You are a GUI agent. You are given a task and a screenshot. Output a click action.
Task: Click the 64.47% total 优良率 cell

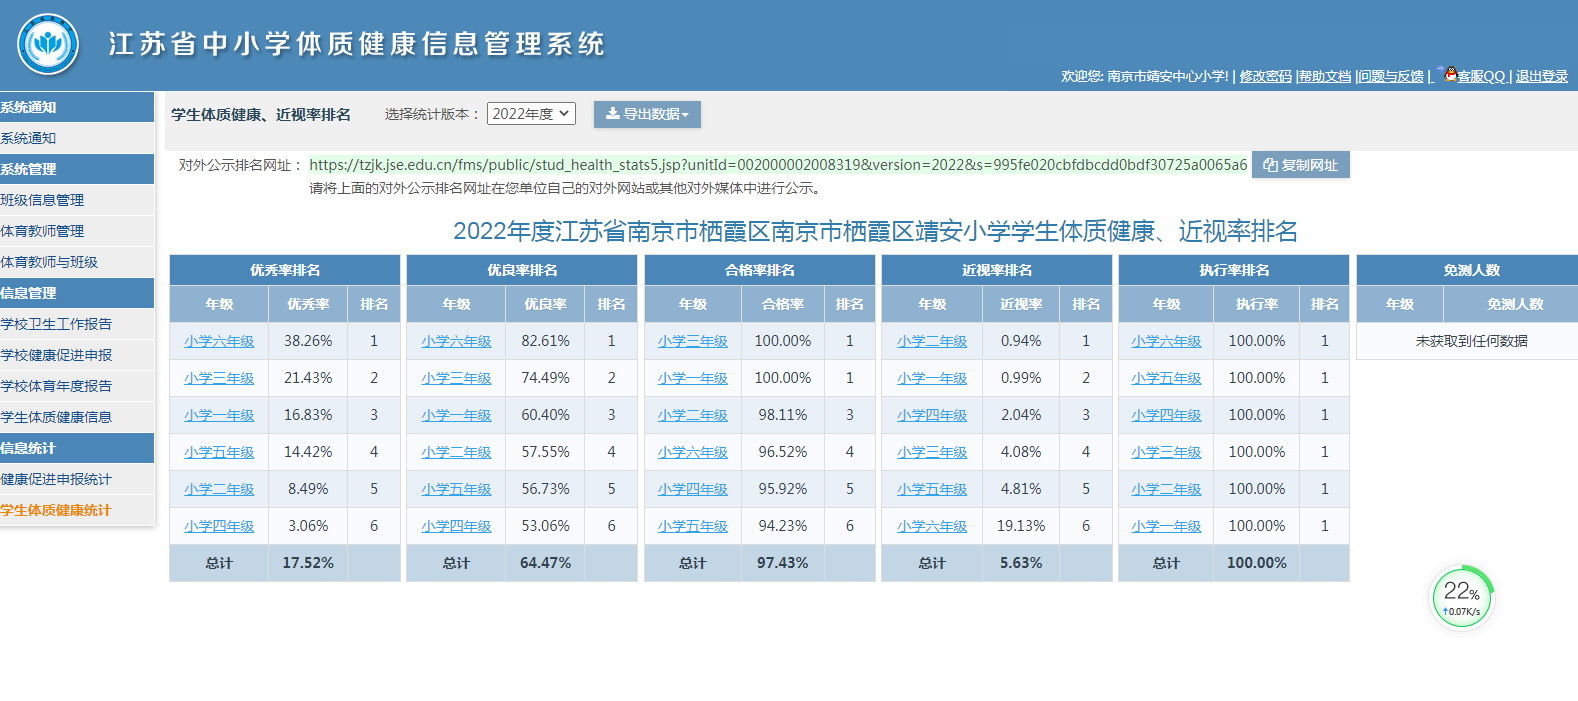click(x=545, y=563)
